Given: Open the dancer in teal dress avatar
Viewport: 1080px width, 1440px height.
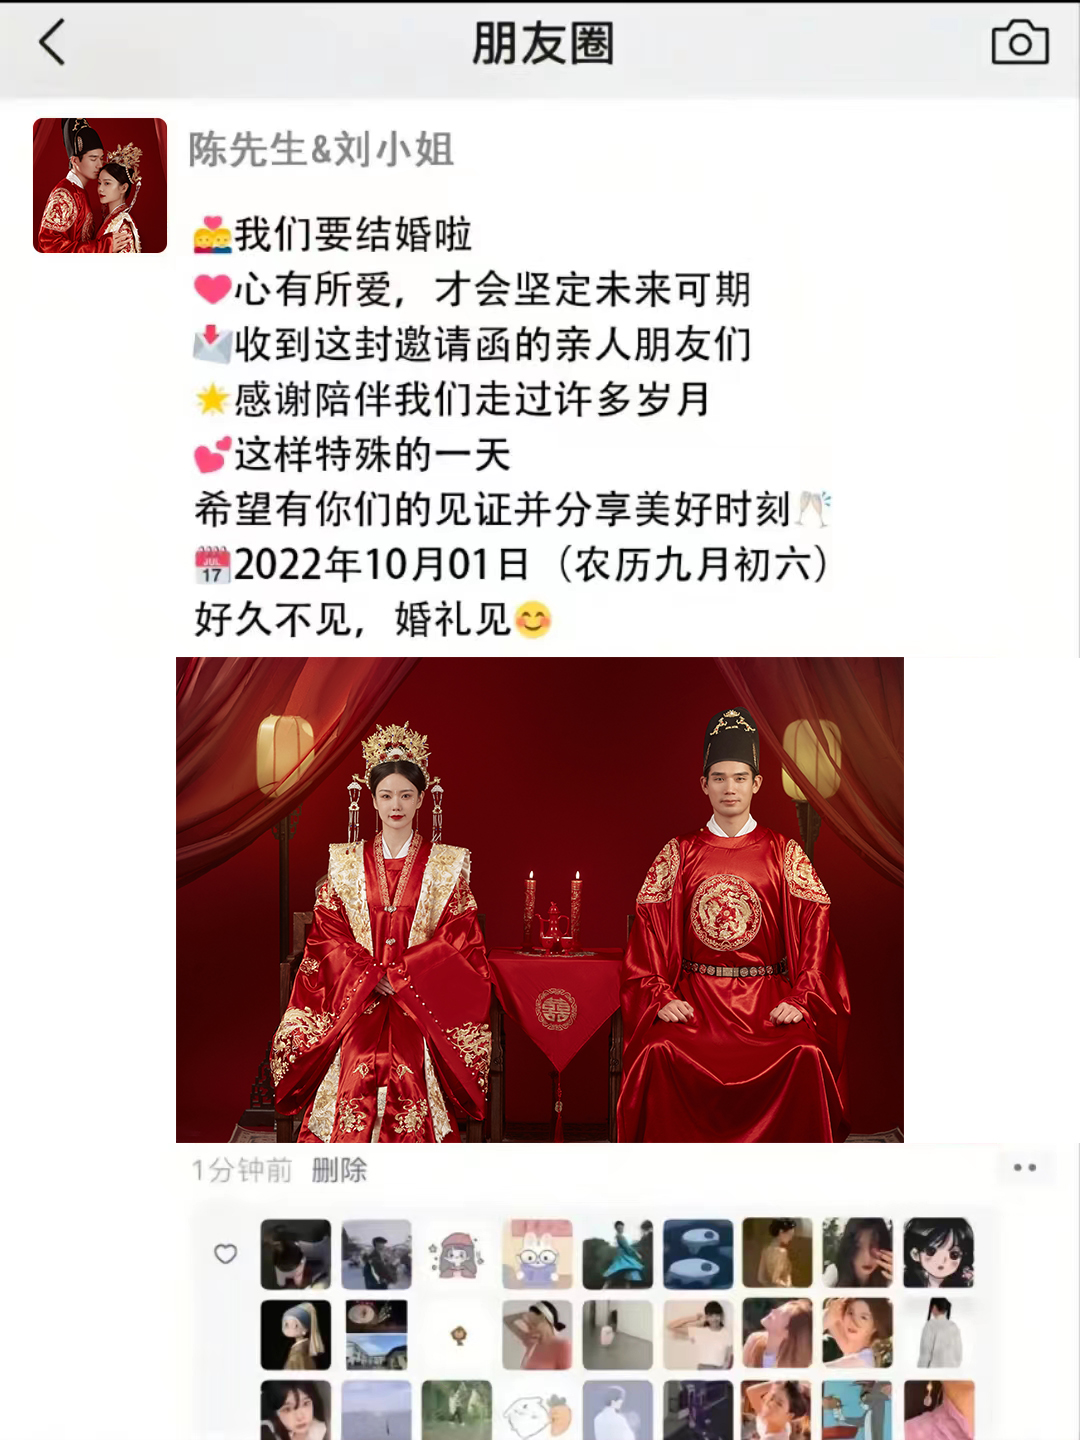Looking at the screenshot, I should [x=617, y=1254].
